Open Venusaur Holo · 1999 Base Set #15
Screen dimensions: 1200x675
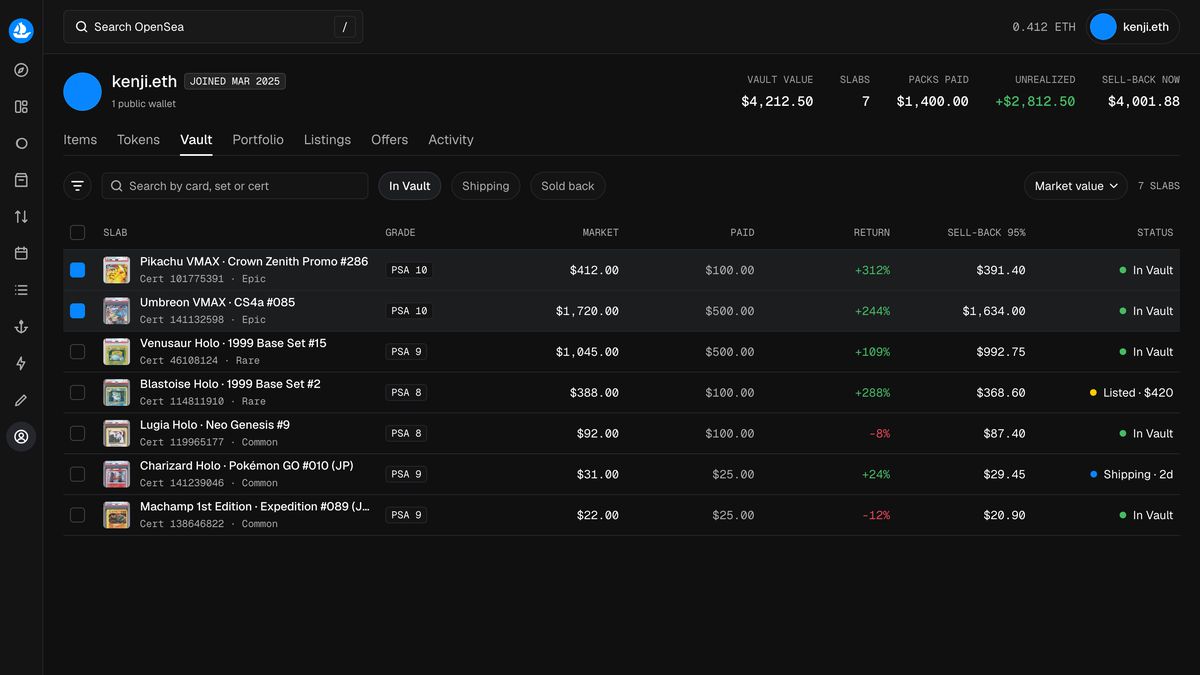point(233,344)
